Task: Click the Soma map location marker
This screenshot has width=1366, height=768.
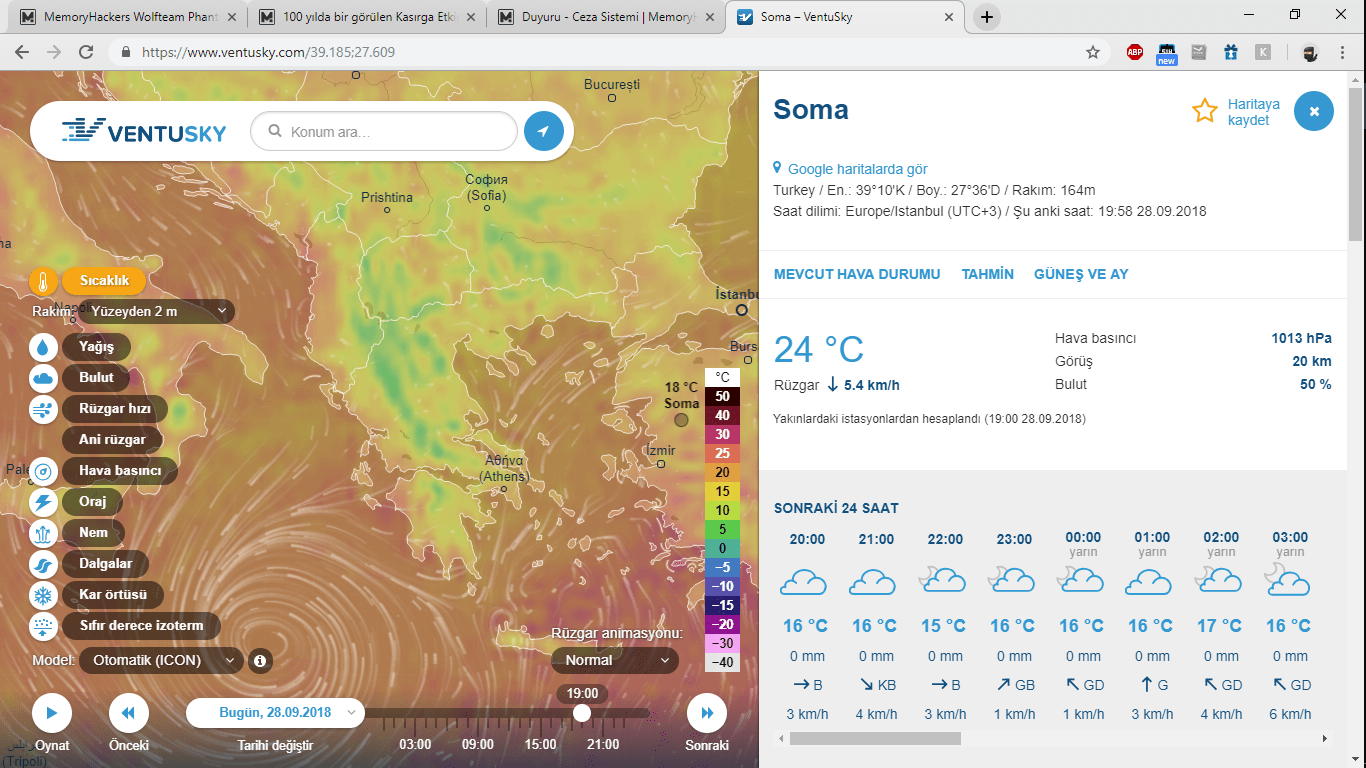Action: click(x=681, y=420)
